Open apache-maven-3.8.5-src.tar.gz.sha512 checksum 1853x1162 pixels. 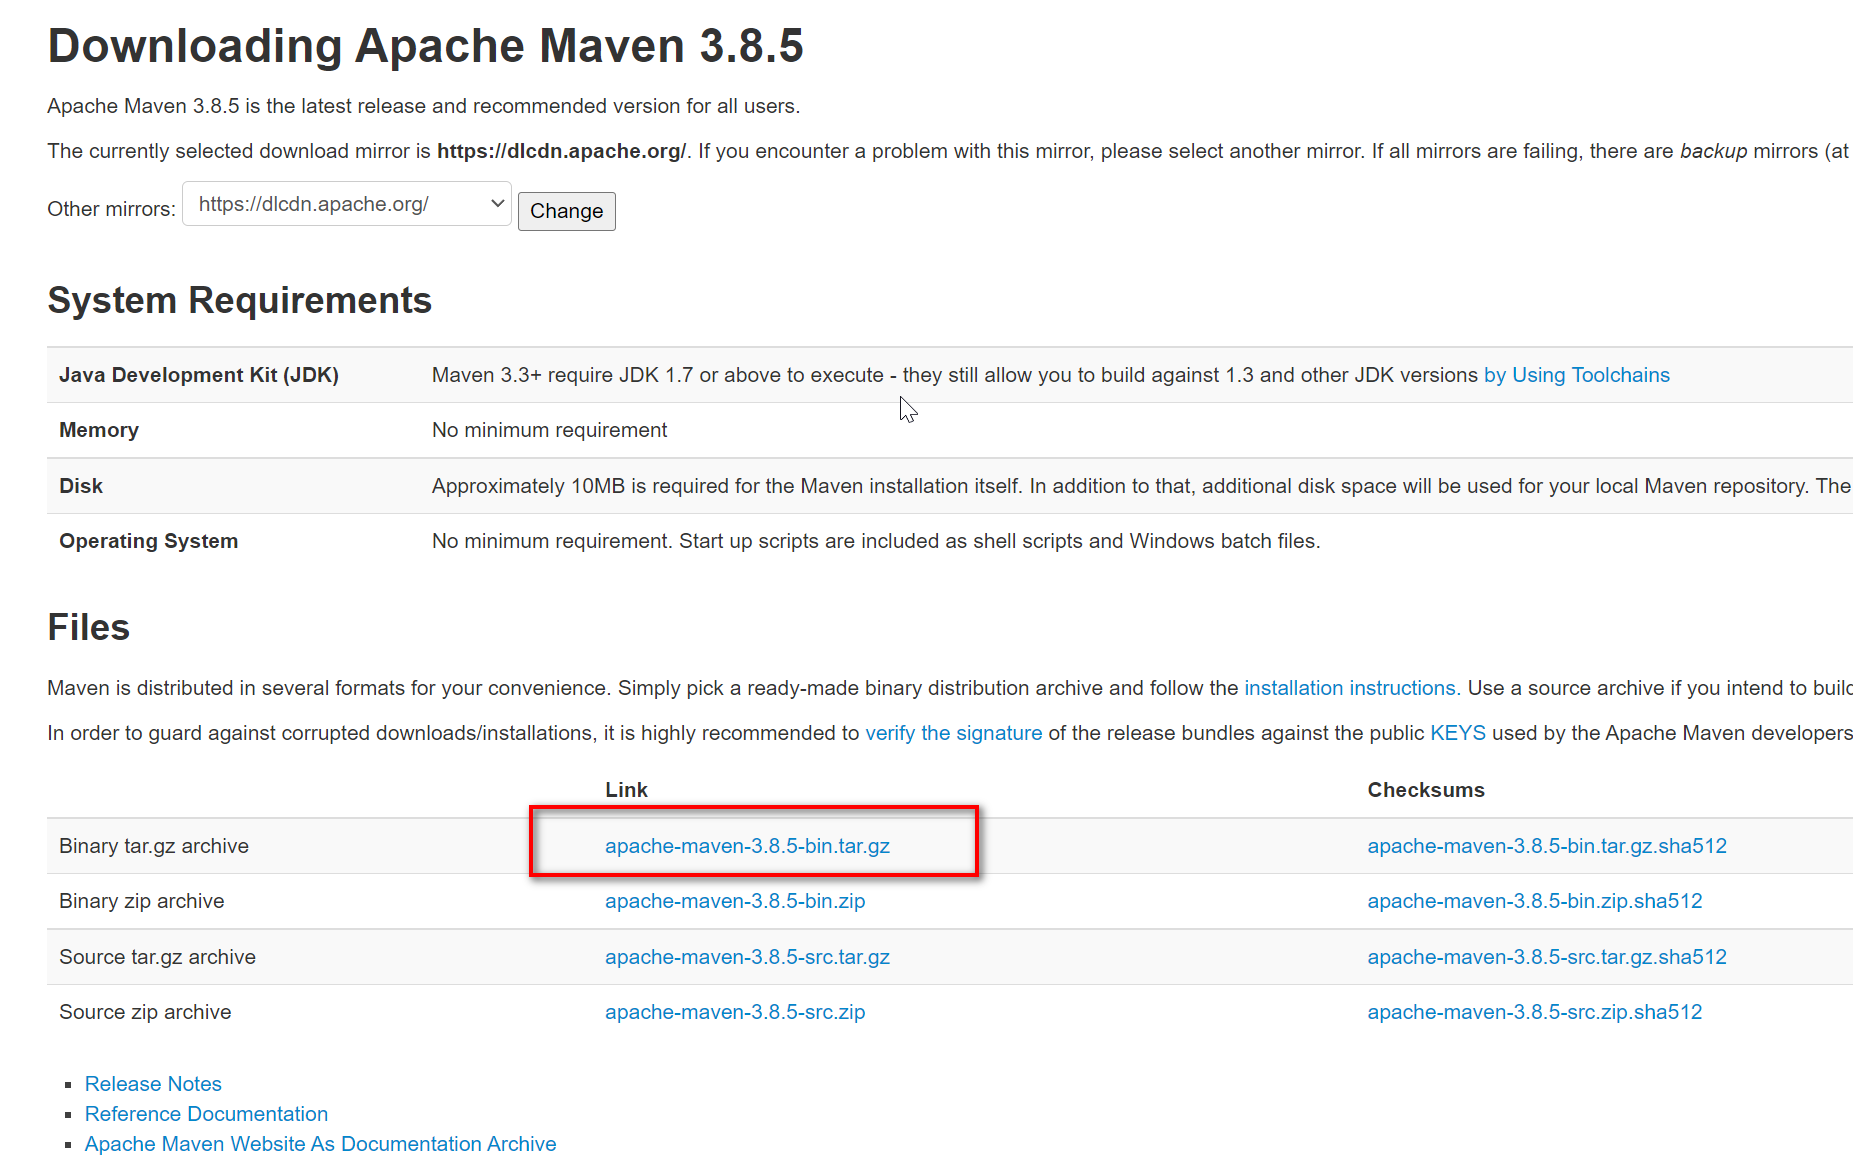(1547, 957)
